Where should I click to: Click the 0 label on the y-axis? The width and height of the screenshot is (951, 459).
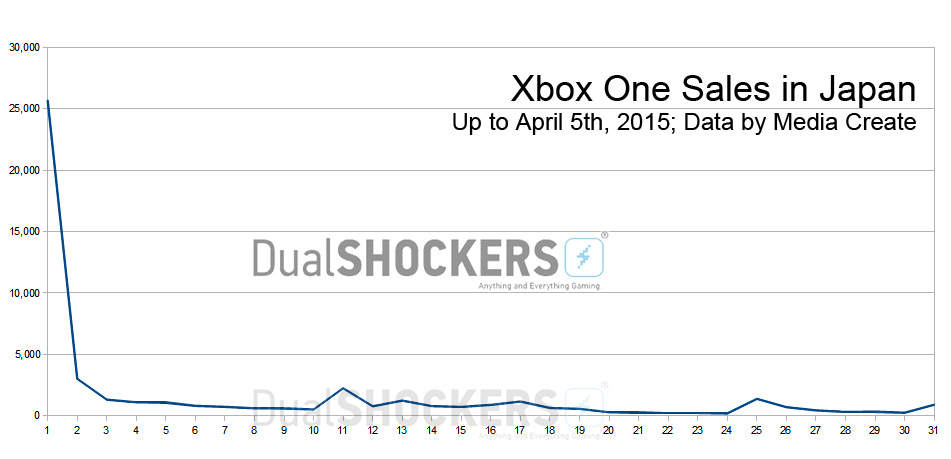coord(37,415)
